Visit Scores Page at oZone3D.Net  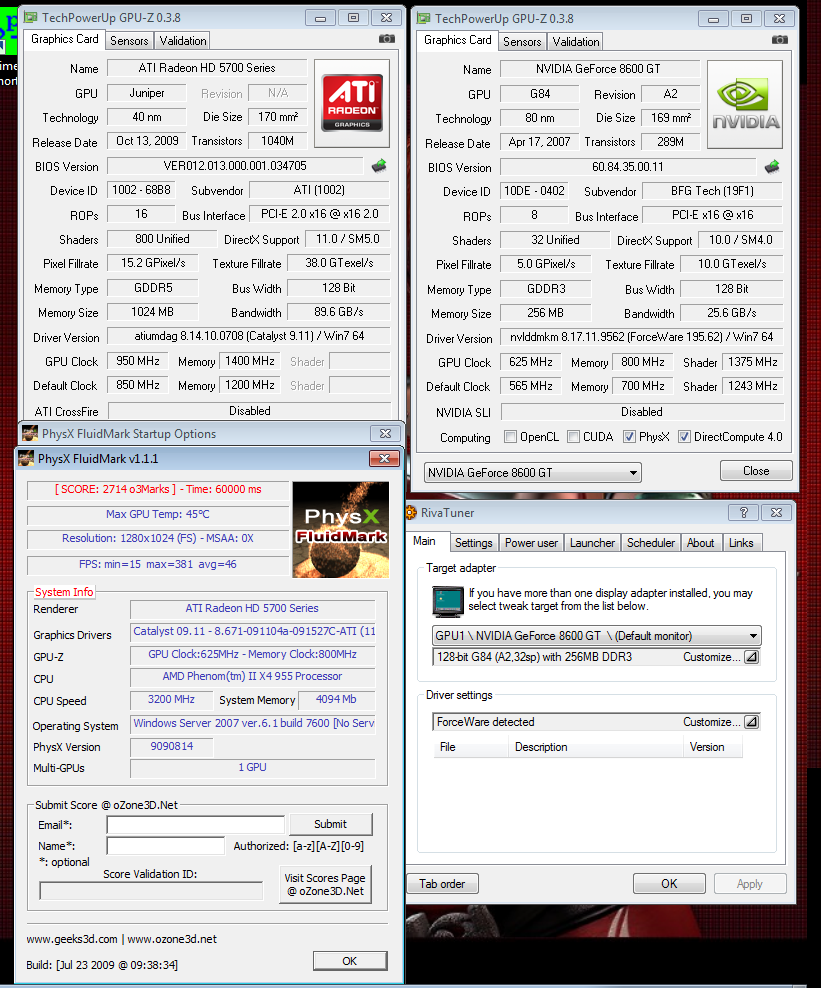(x=325, y=884)
